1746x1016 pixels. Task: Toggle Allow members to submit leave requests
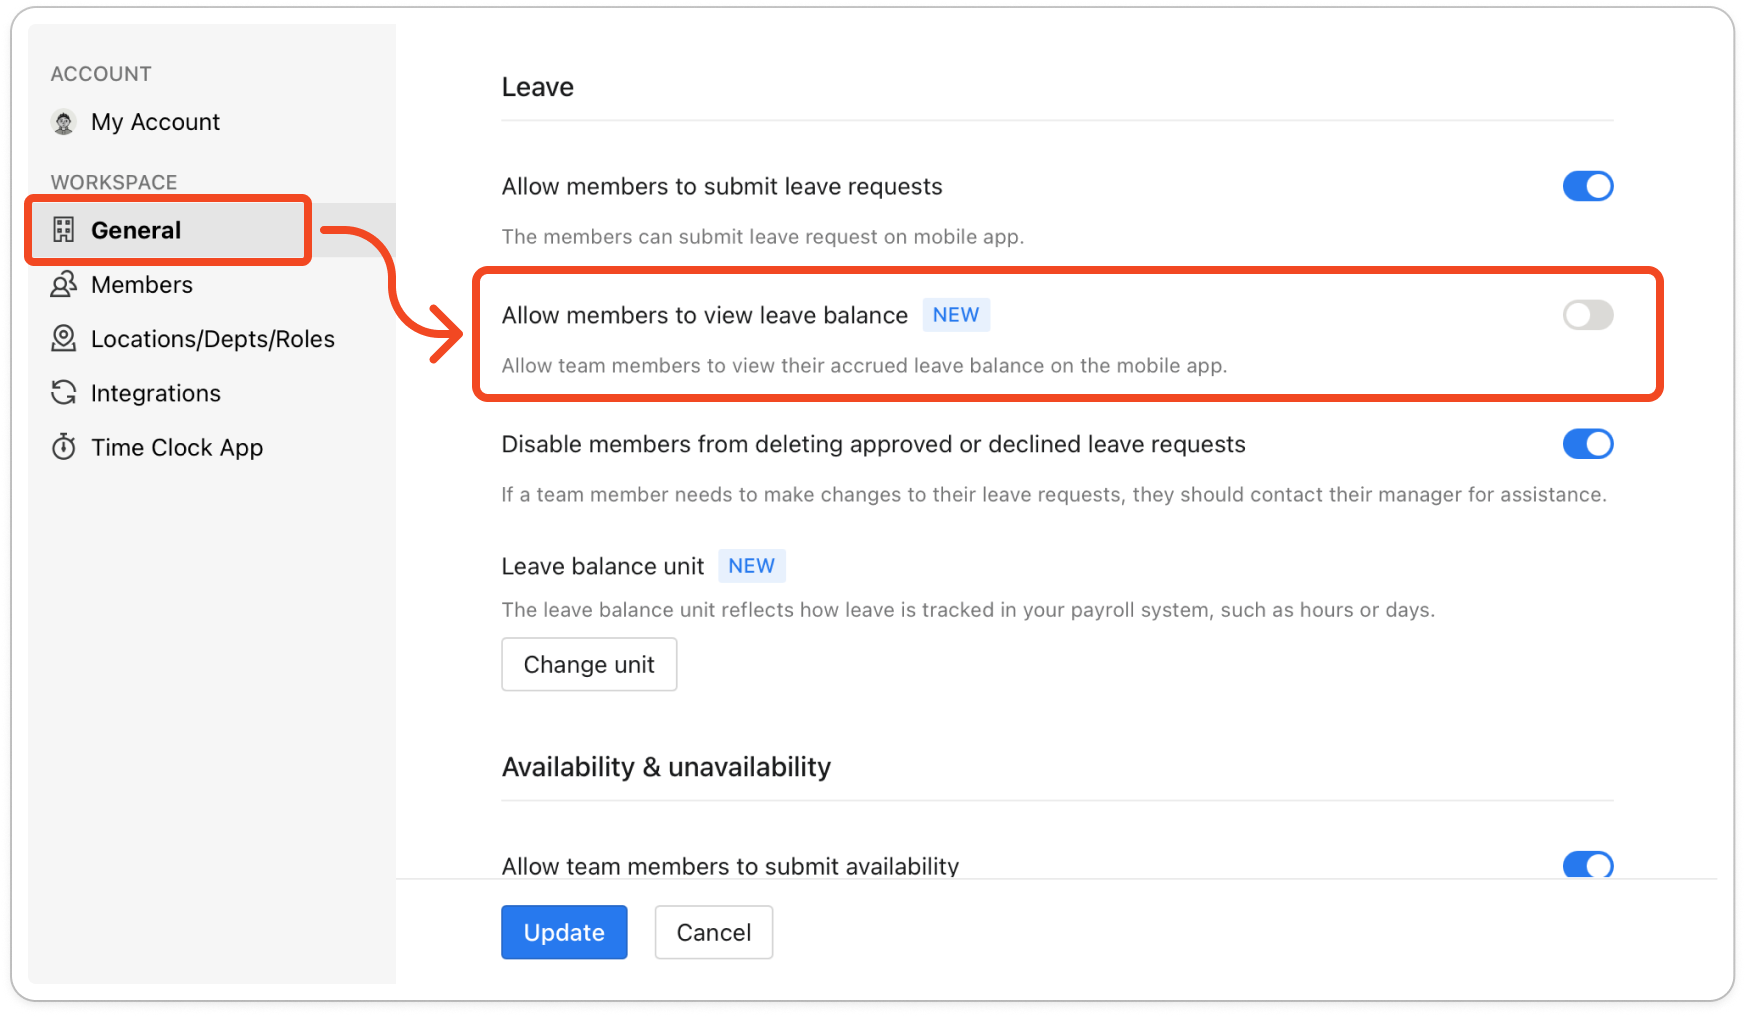(1588, 186)
